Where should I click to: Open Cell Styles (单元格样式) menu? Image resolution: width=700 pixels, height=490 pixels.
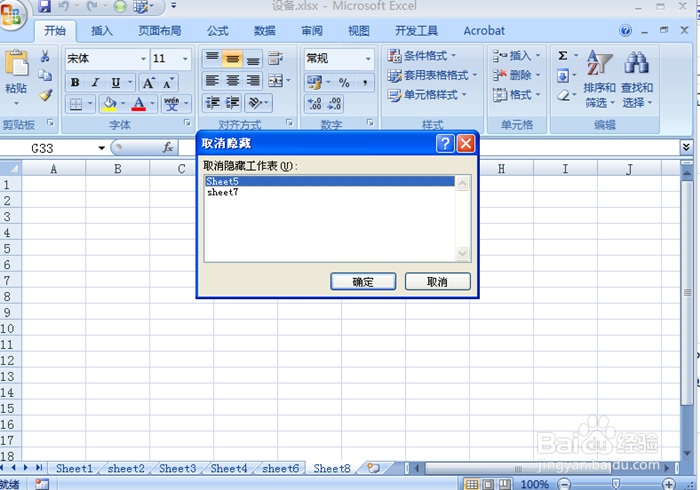point(427,95)
